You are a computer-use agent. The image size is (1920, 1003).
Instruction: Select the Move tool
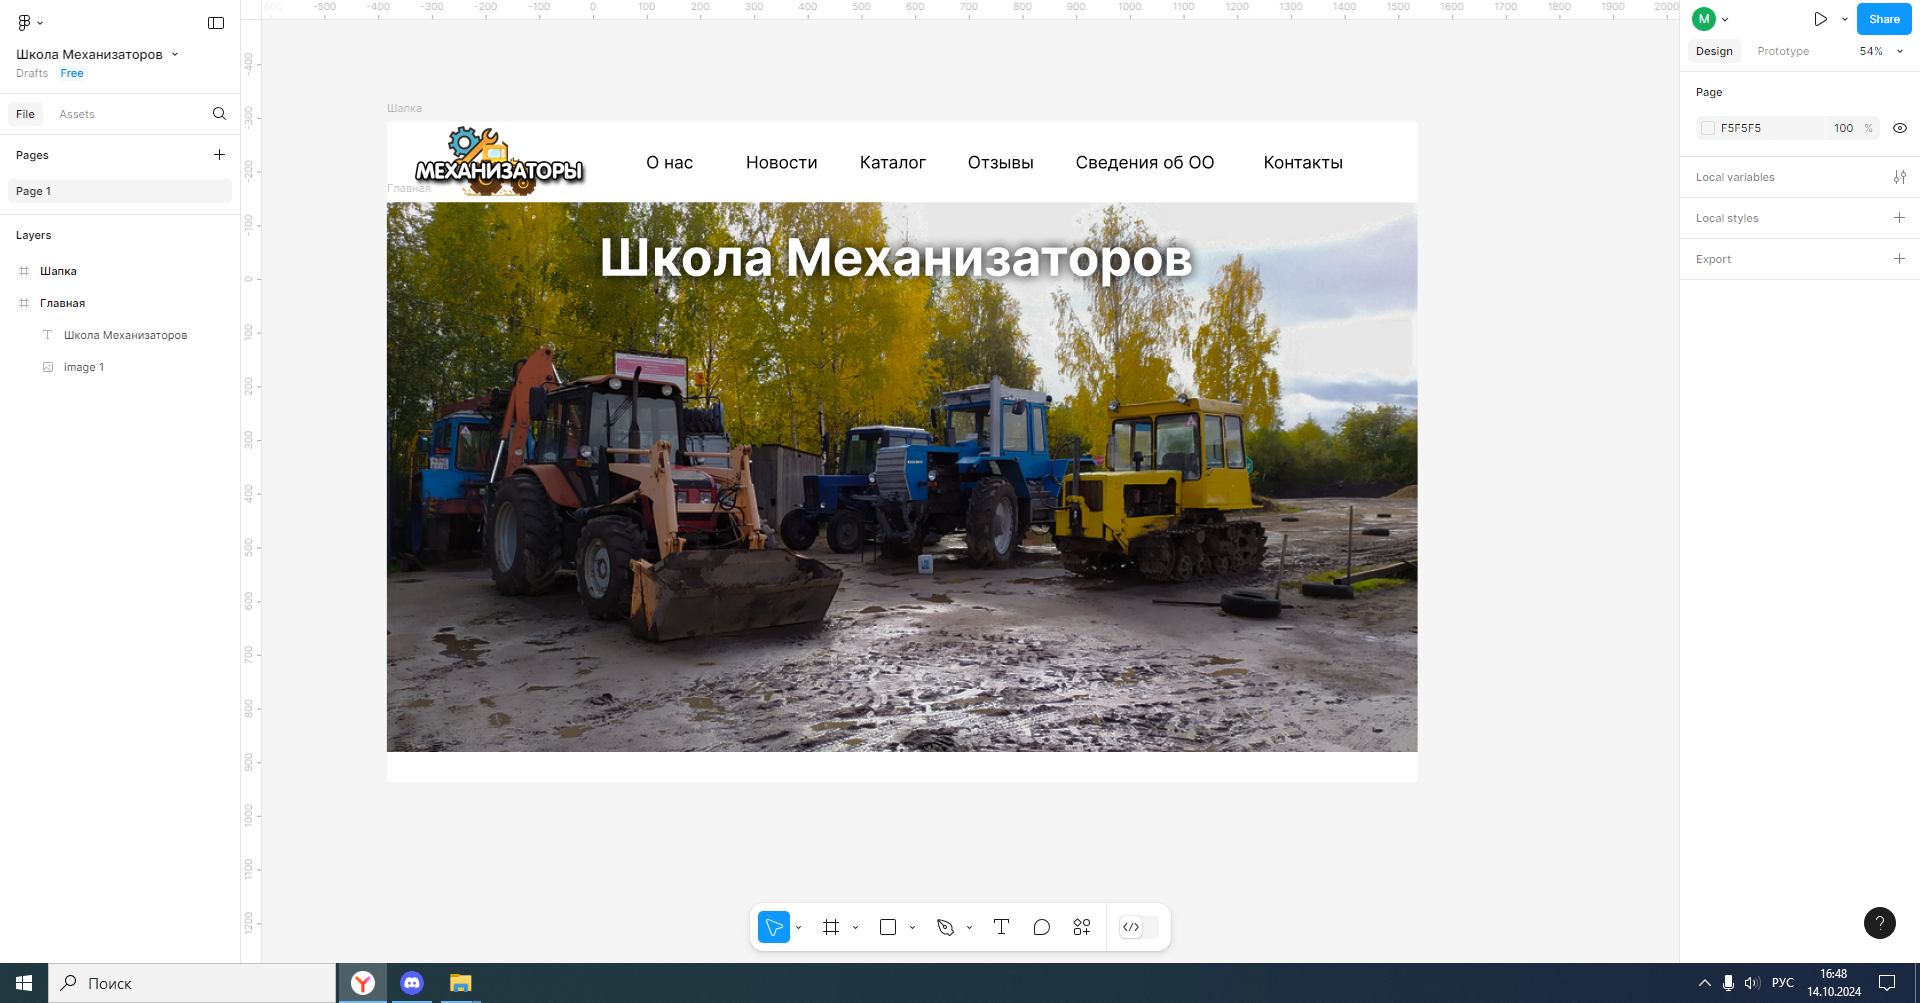tap(773, 927)
